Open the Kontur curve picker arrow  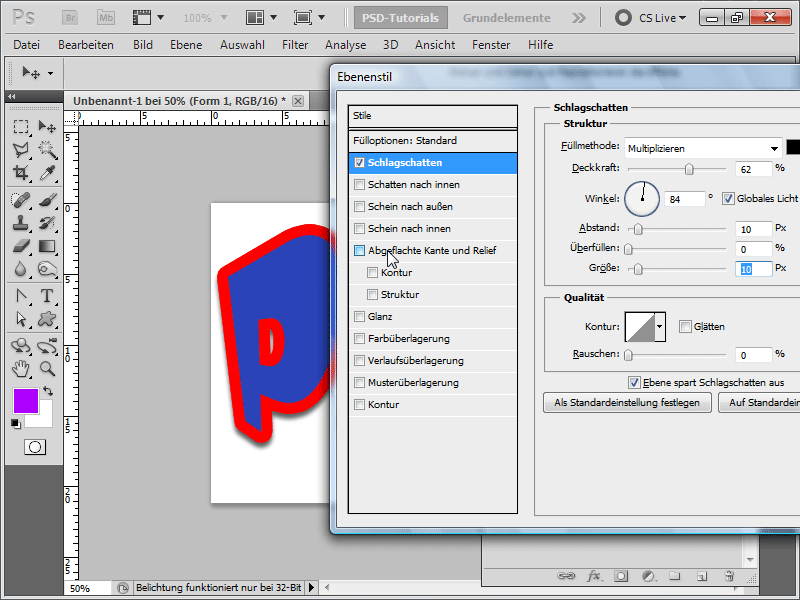click(x=660, y=327)
